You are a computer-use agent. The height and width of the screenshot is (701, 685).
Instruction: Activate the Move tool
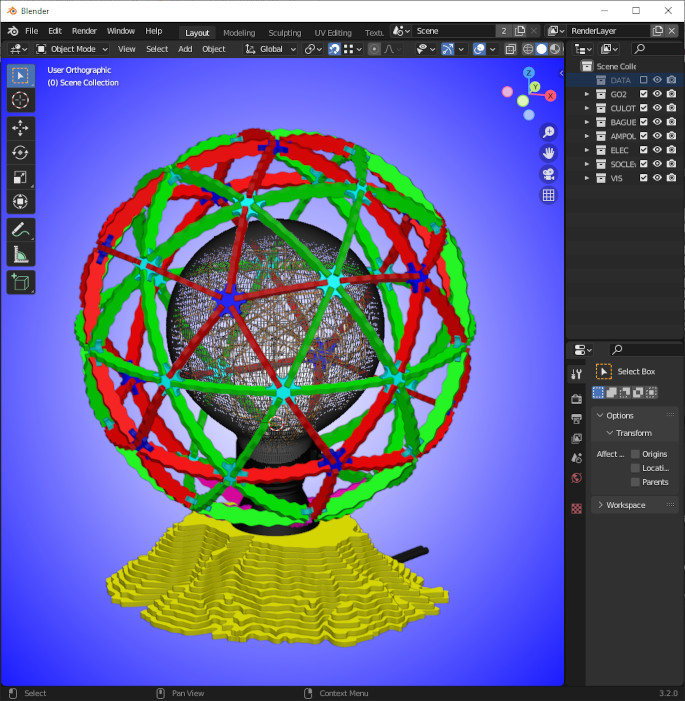coord(21,128)
